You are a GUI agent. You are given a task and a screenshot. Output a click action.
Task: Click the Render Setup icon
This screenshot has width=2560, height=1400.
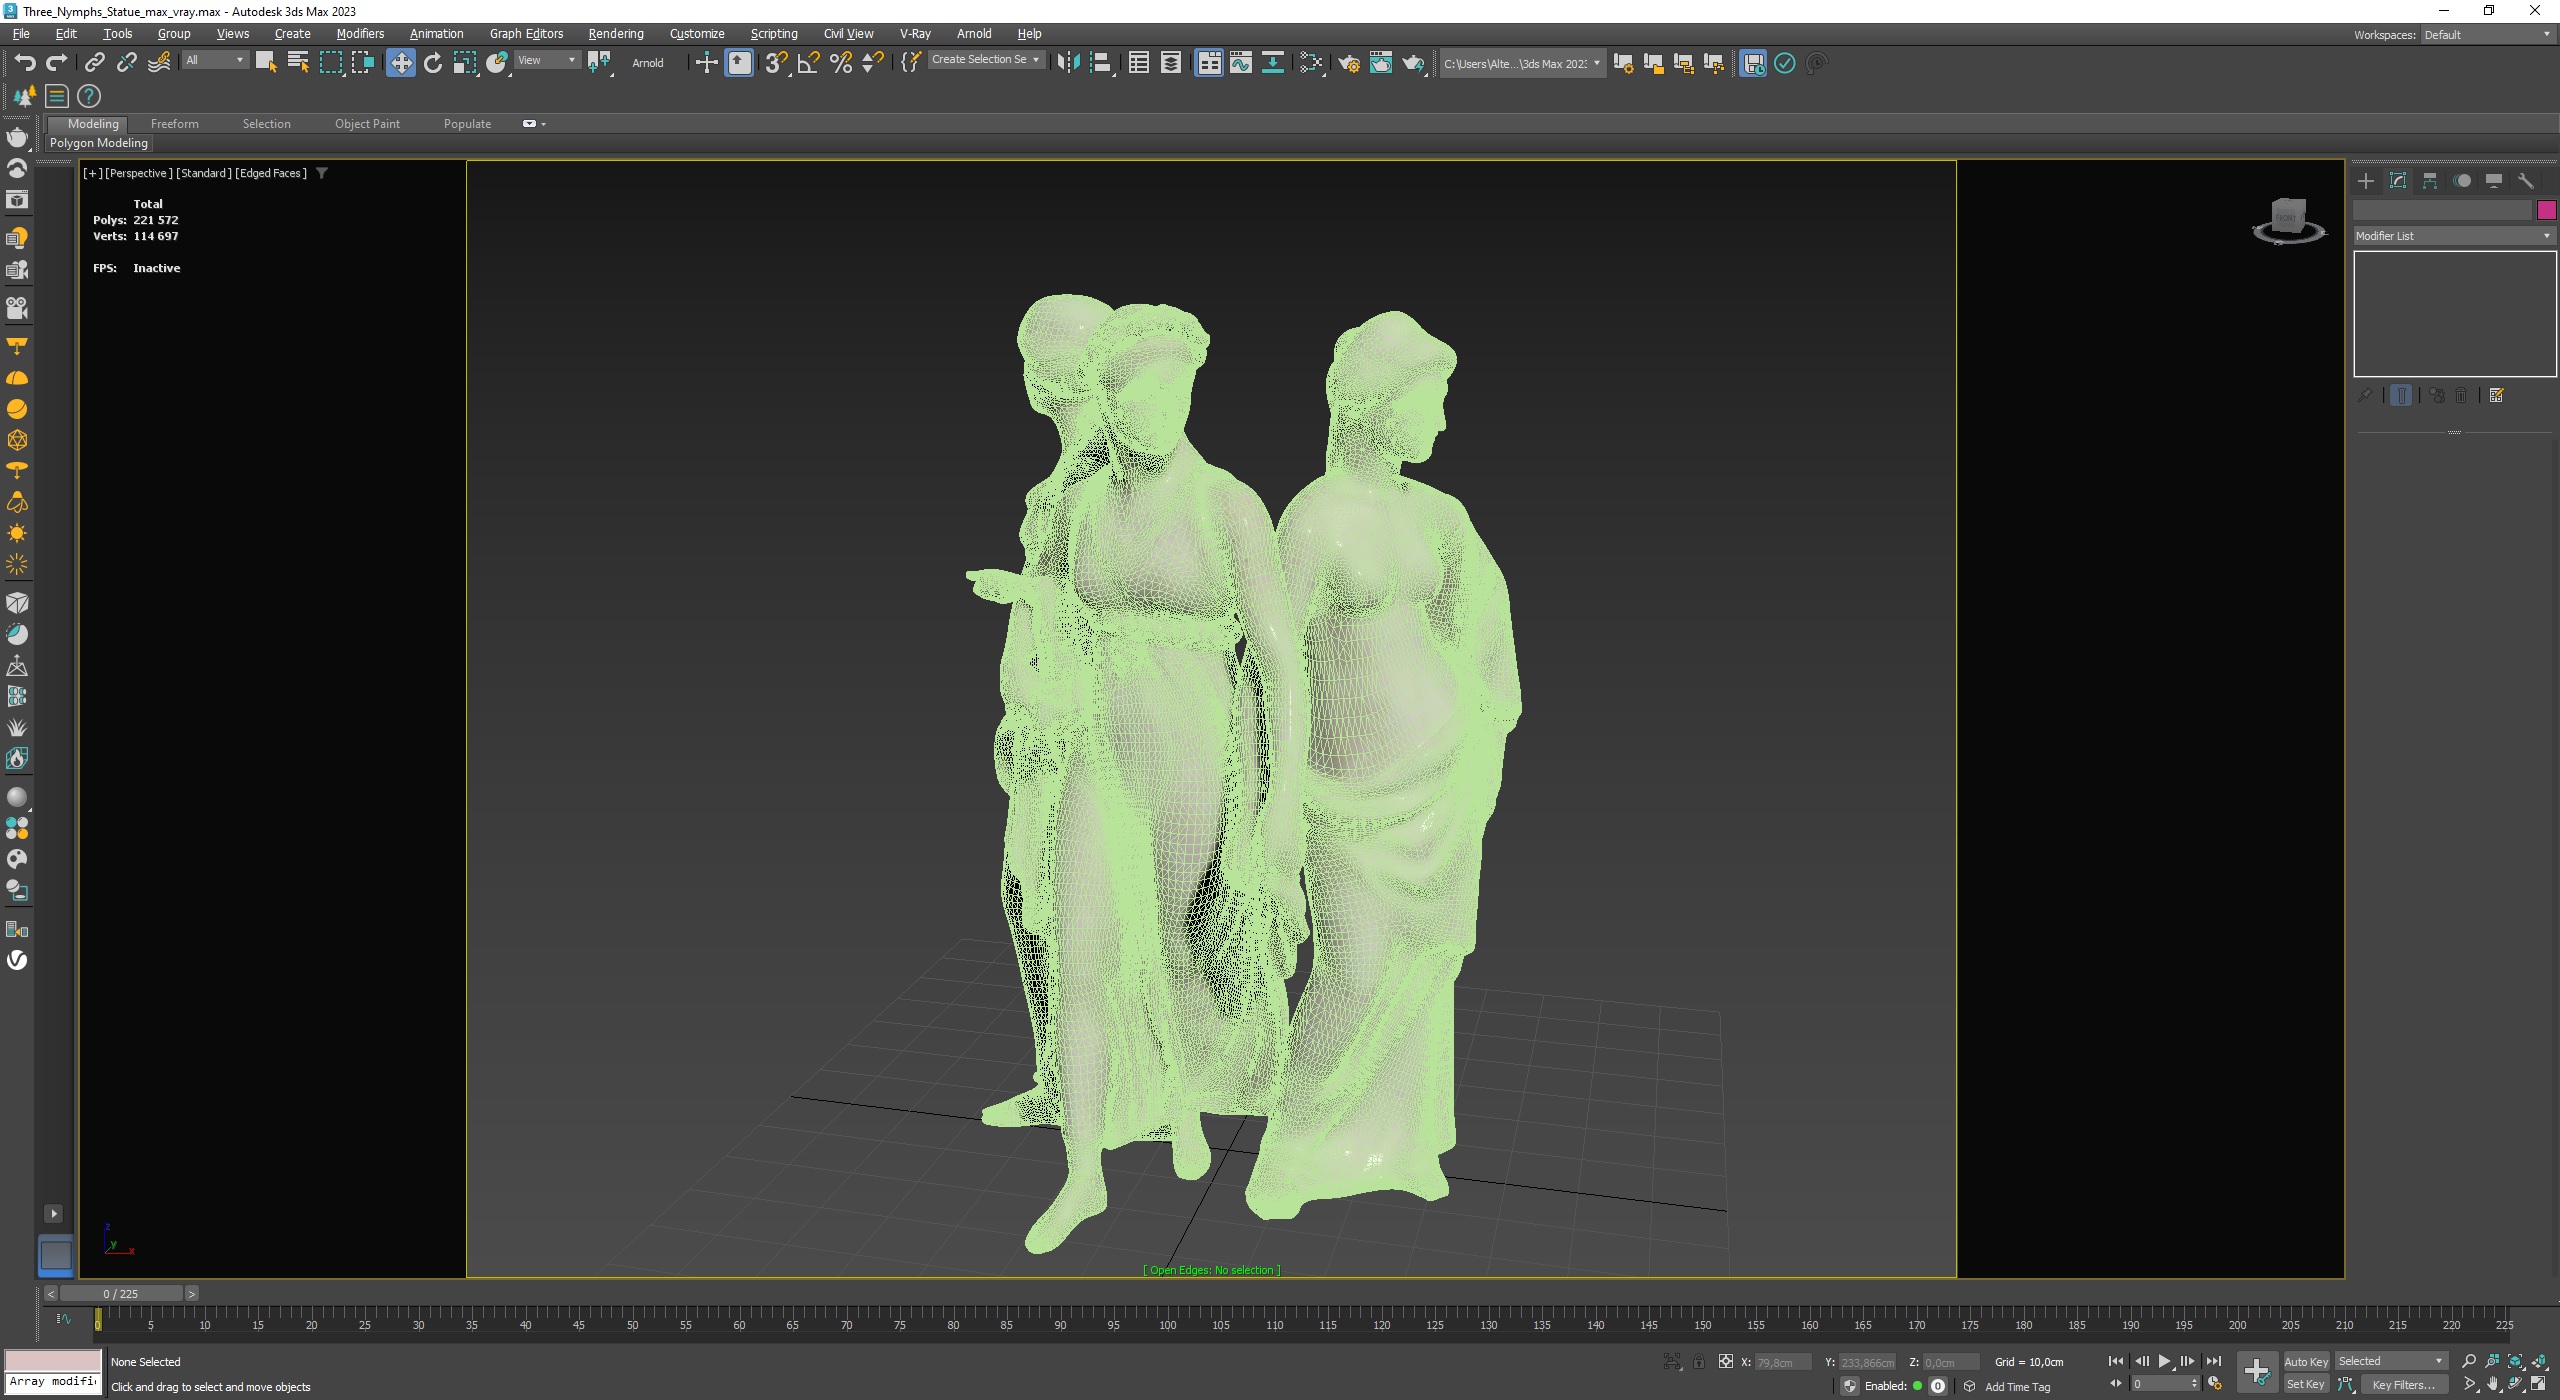tap(1352, 64)
